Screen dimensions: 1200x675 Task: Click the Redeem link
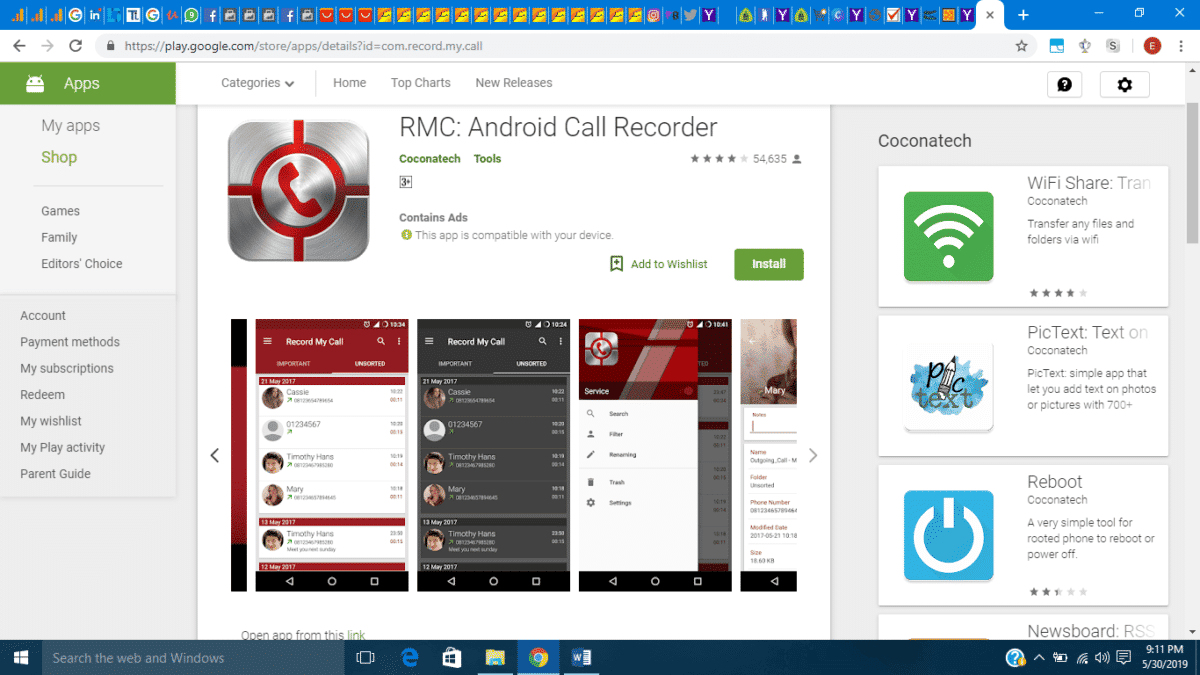(42, 395)
